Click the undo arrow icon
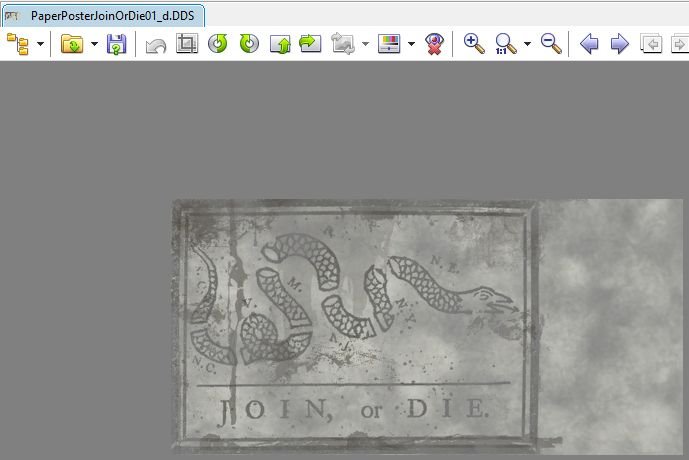Viewport: 689px width, 460px height. coord(156,44)
